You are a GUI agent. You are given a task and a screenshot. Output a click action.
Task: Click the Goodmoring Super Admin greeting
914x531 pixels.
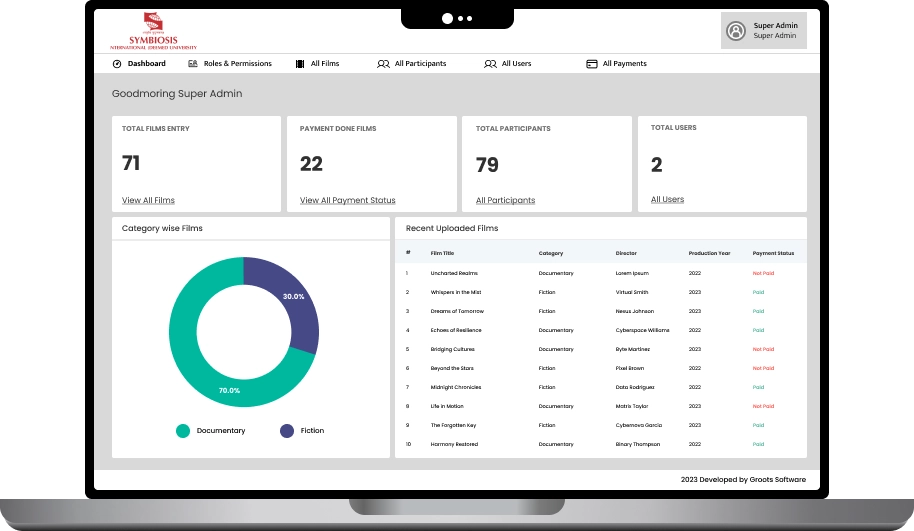click(x=177, y=94)
